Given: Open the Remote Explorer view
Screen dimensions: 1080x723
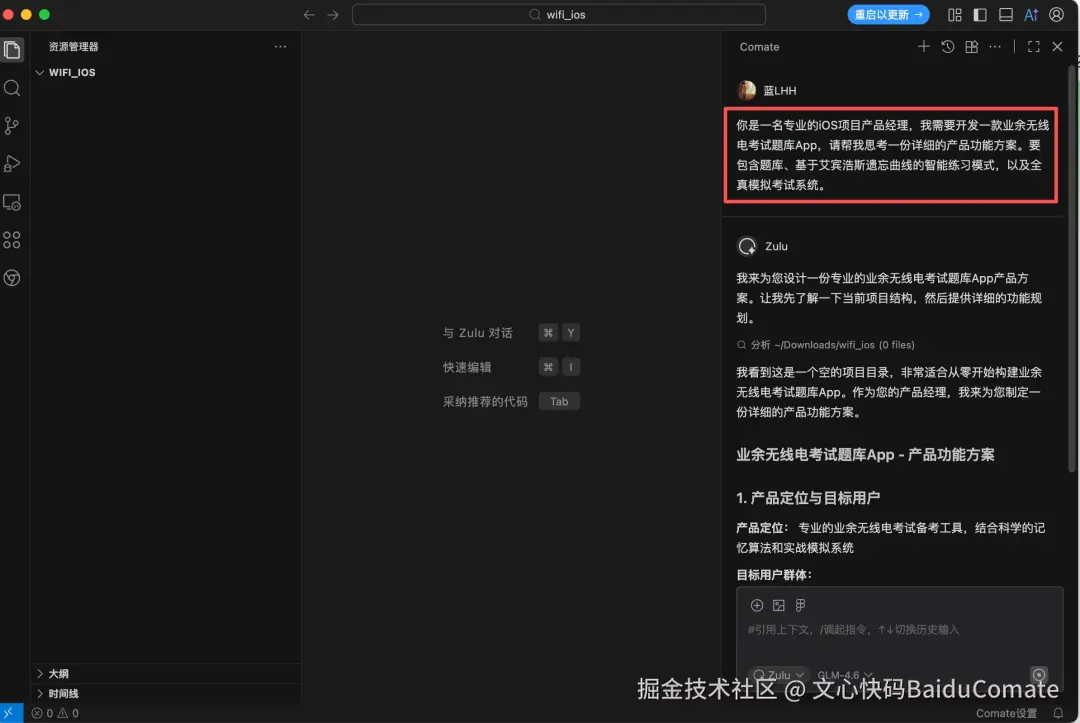Looking at the screenshot, I should (12, 202).
